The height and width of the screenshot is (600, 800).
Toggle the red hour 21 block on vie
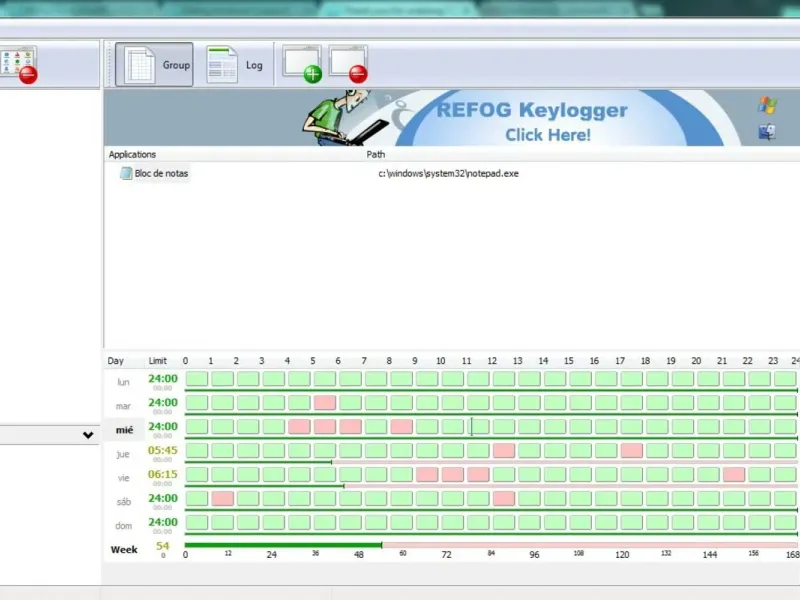[x=734, y=474]
